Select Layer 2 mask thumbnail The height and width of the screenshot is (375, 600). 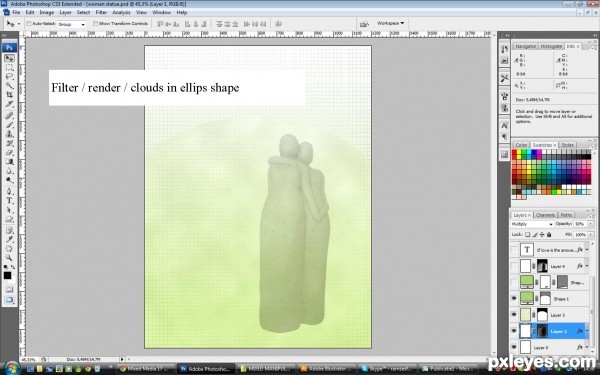point(543,315)
